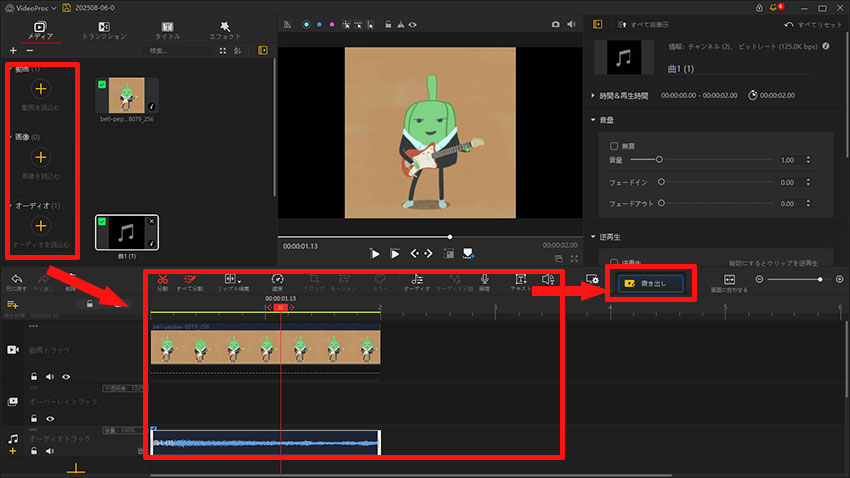Screen dimensions: 850x478
Task: Add an image with the 画像 plus button
Action: click(x=41, y=157)
